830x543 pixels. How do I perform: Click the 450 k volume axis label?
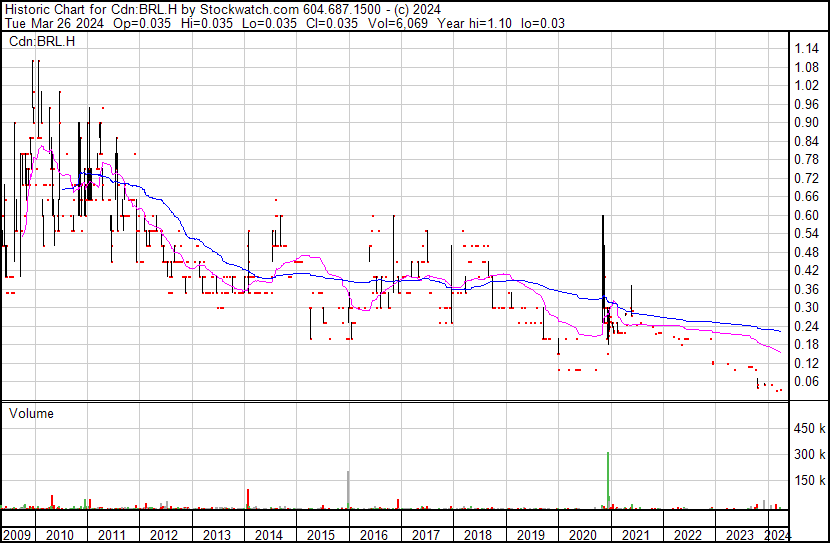click(x=809, y=429)
